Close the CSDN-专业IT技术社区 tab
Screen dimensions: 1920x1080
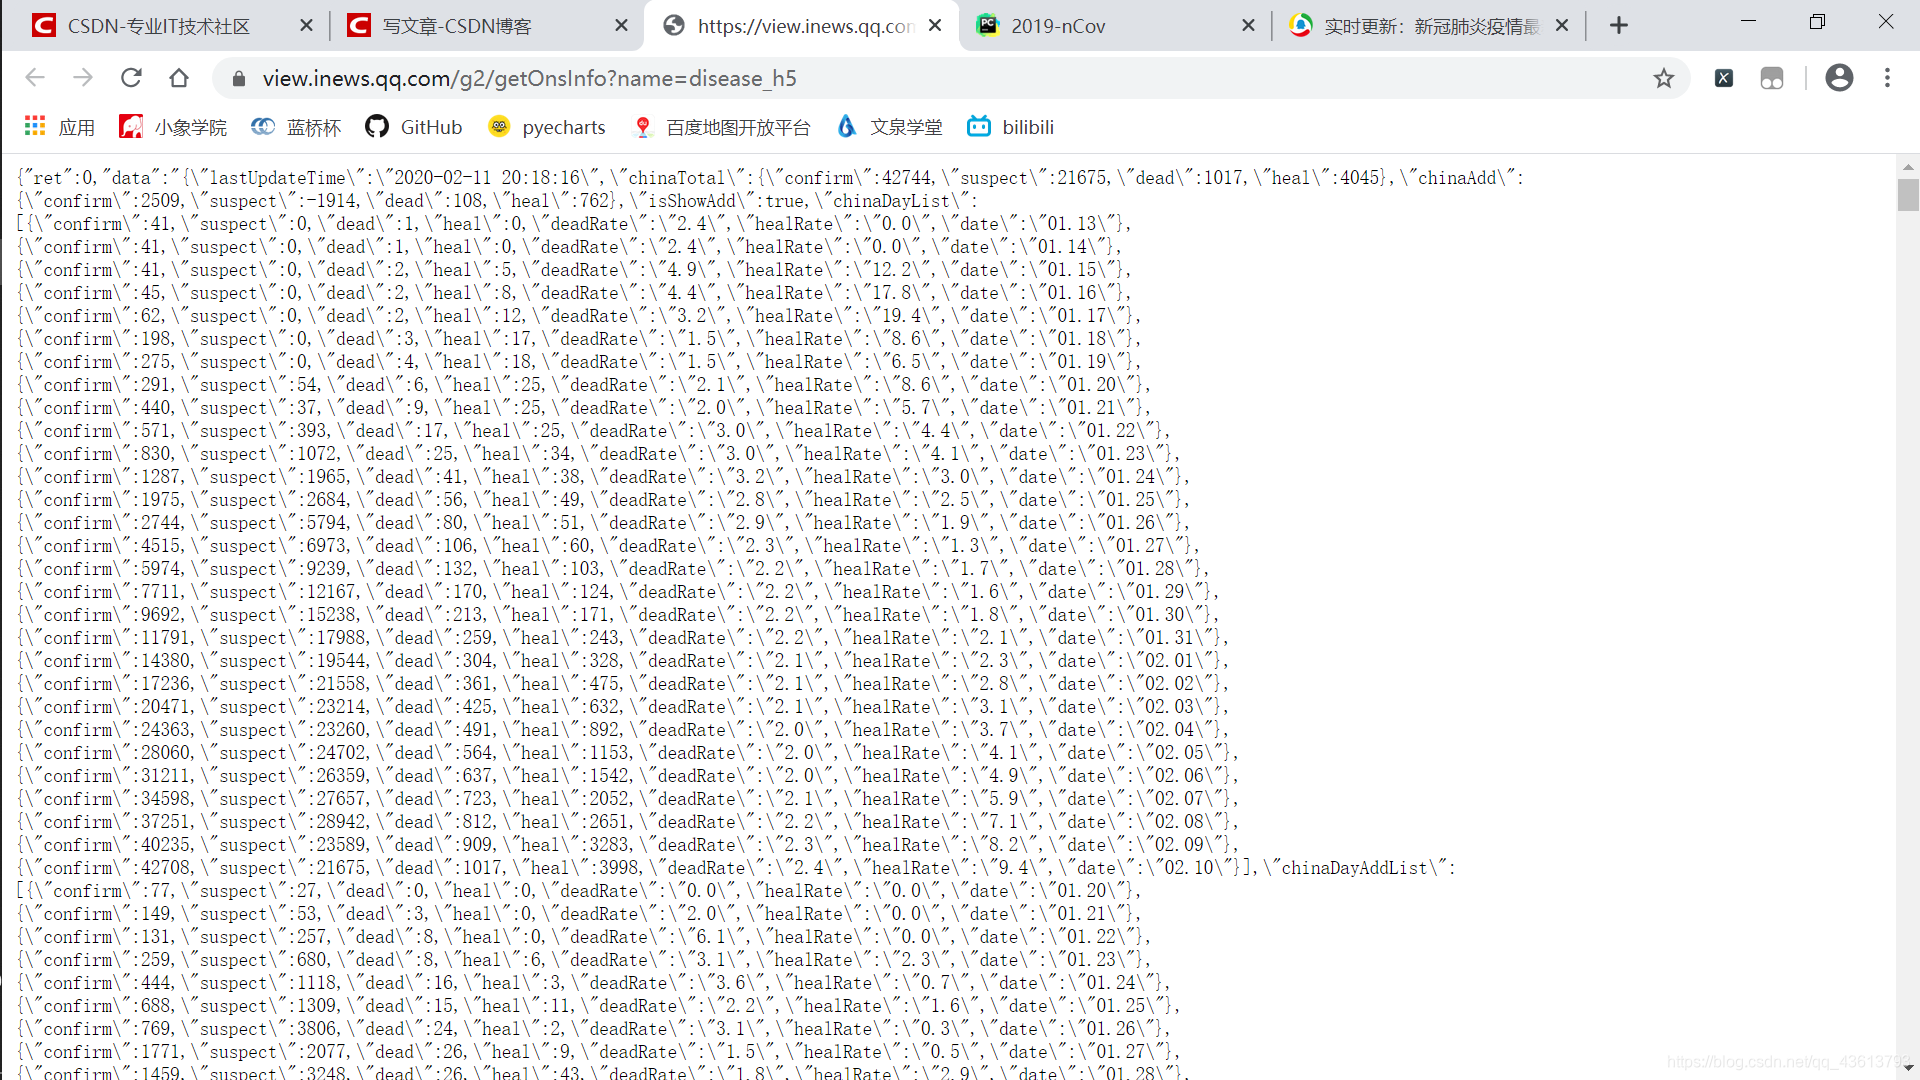[306, 26]
